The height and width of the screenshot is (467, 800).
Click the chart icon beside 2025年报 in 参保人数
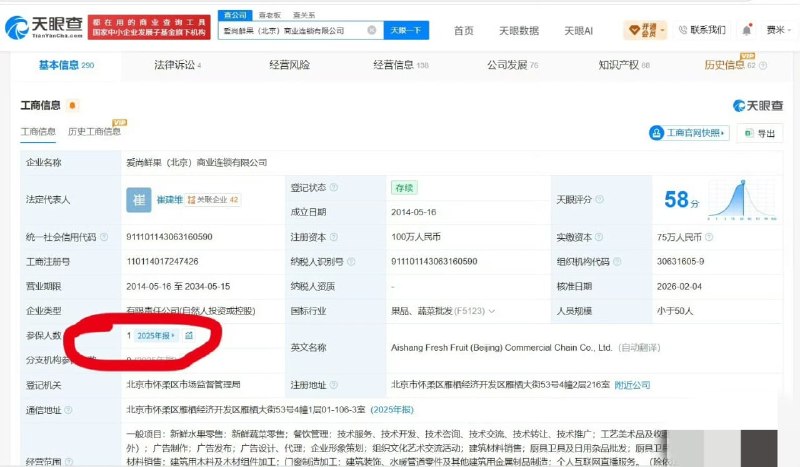[x=189, y=335]
